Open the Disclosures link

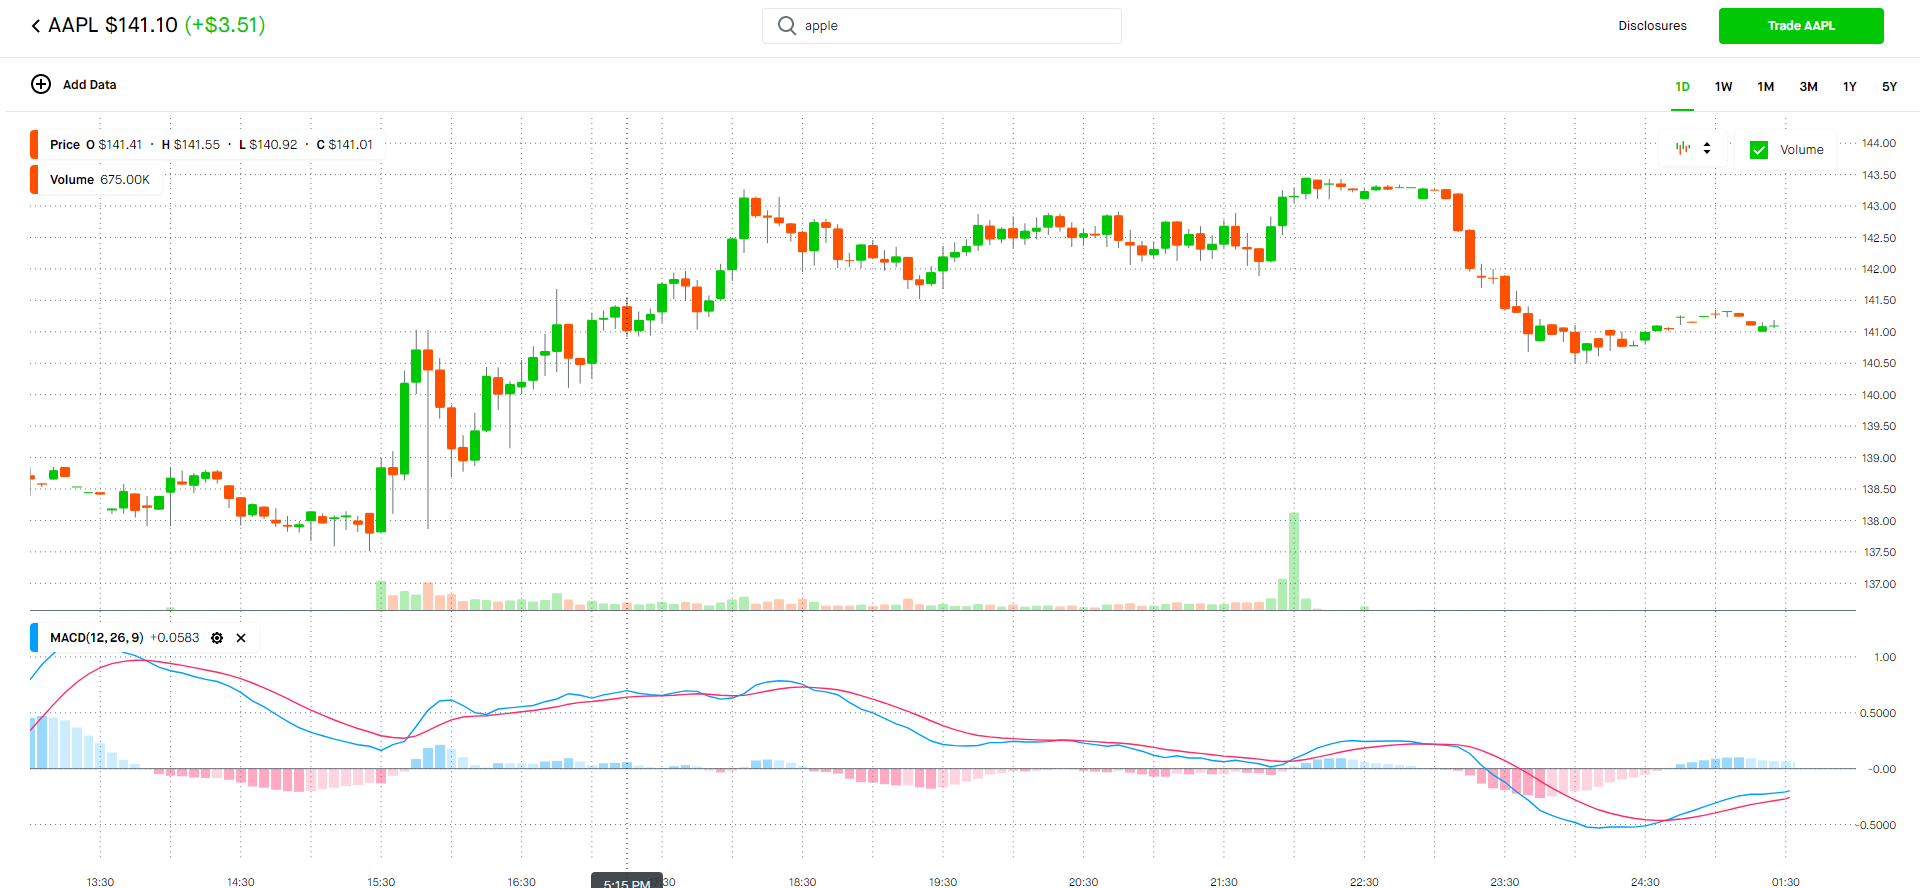pyautogui.click(x=1652, y=26)
